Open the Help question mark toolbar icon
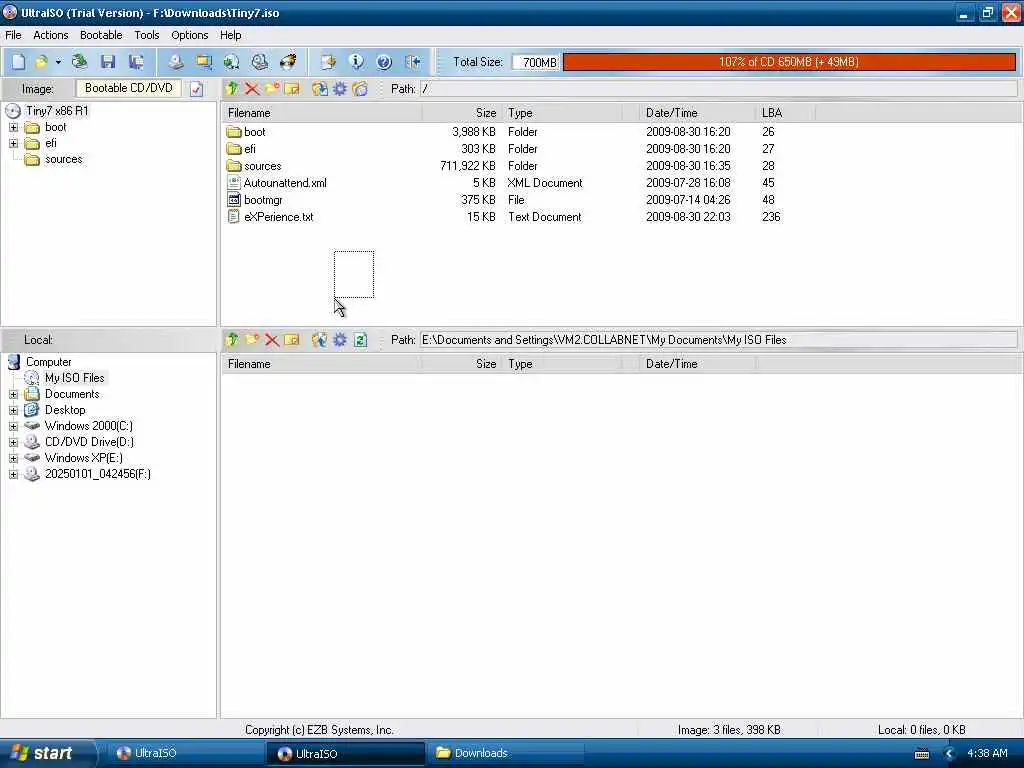Image resolution: width=1024 pixels, height=768 pixels. tap(384, 62)
